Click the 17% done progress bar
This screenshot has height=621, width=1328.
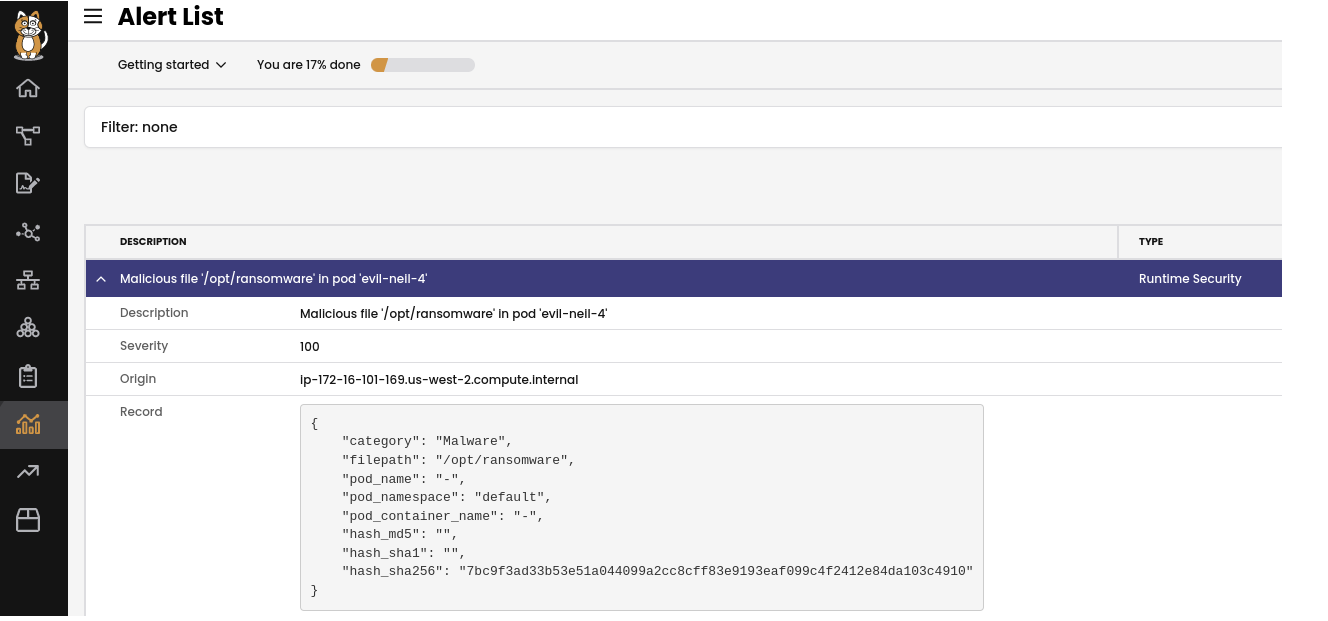click(423, 65)
